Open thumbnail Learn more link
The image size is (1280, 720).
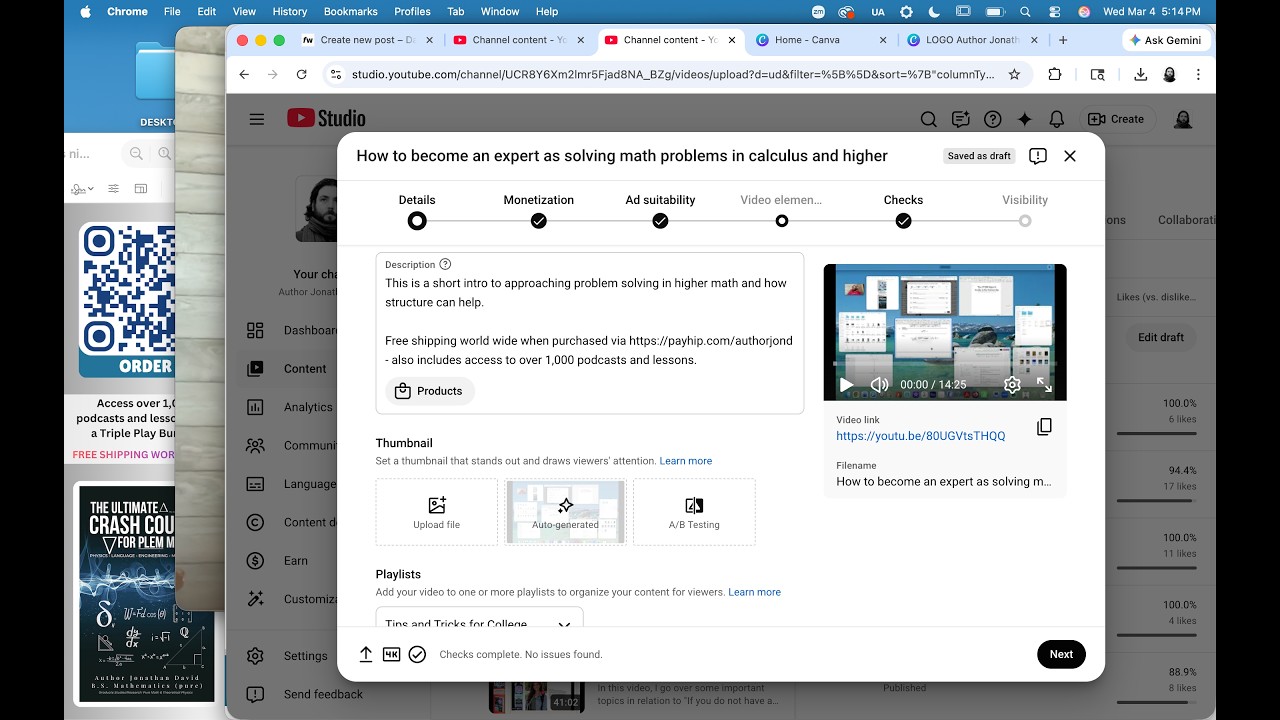click(686, 461)
